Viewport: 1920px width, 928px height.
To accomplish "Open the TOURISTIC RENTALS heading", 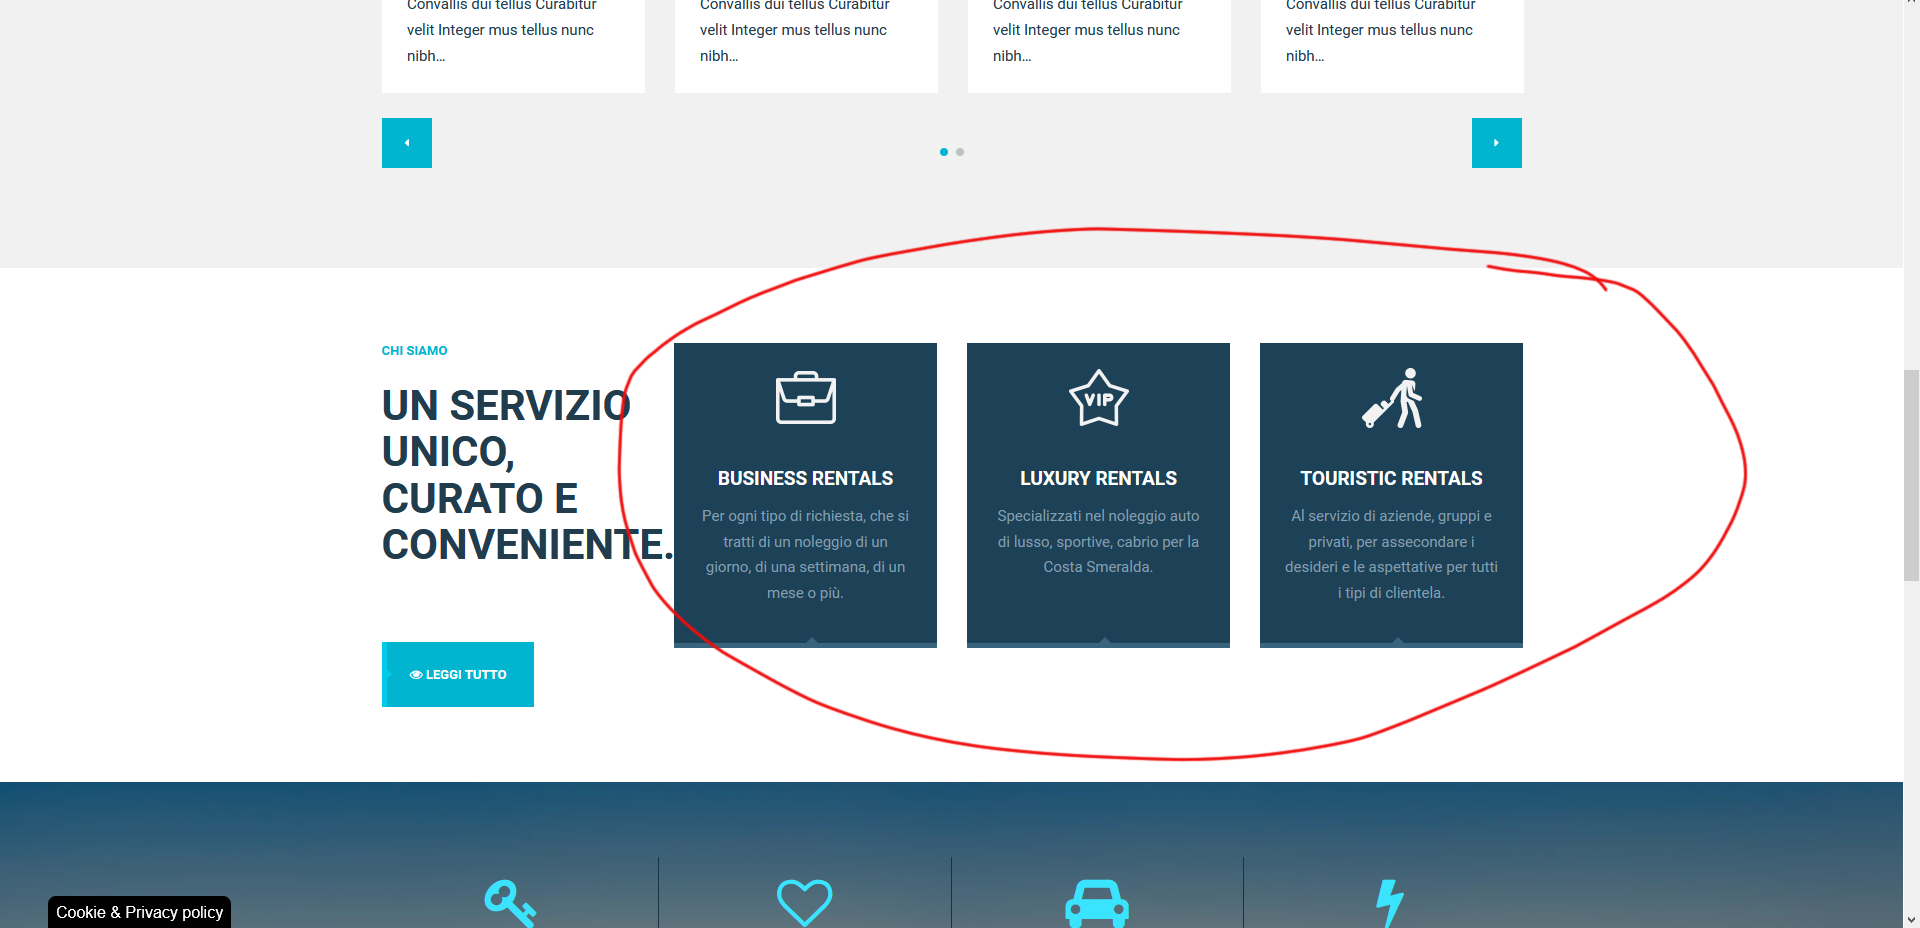I will [x=1392, y=479].
